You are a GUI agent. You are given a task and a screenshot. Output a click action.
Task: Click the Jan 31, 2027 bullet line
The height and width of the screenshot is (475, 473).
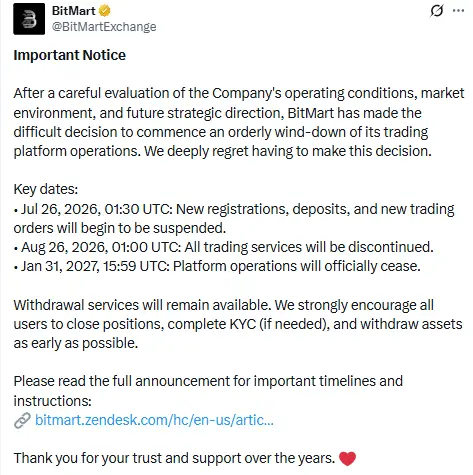pos(217,266)
